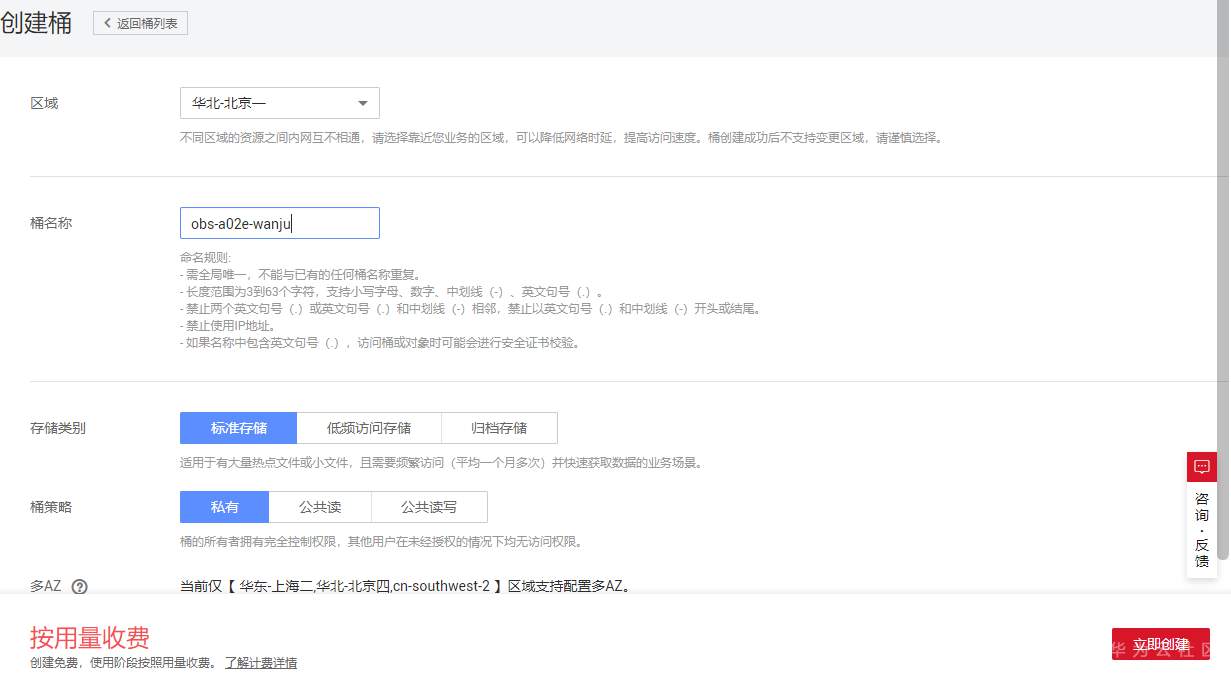
Task: Select 归档存储 storage class
Action: tap(499, 428)
